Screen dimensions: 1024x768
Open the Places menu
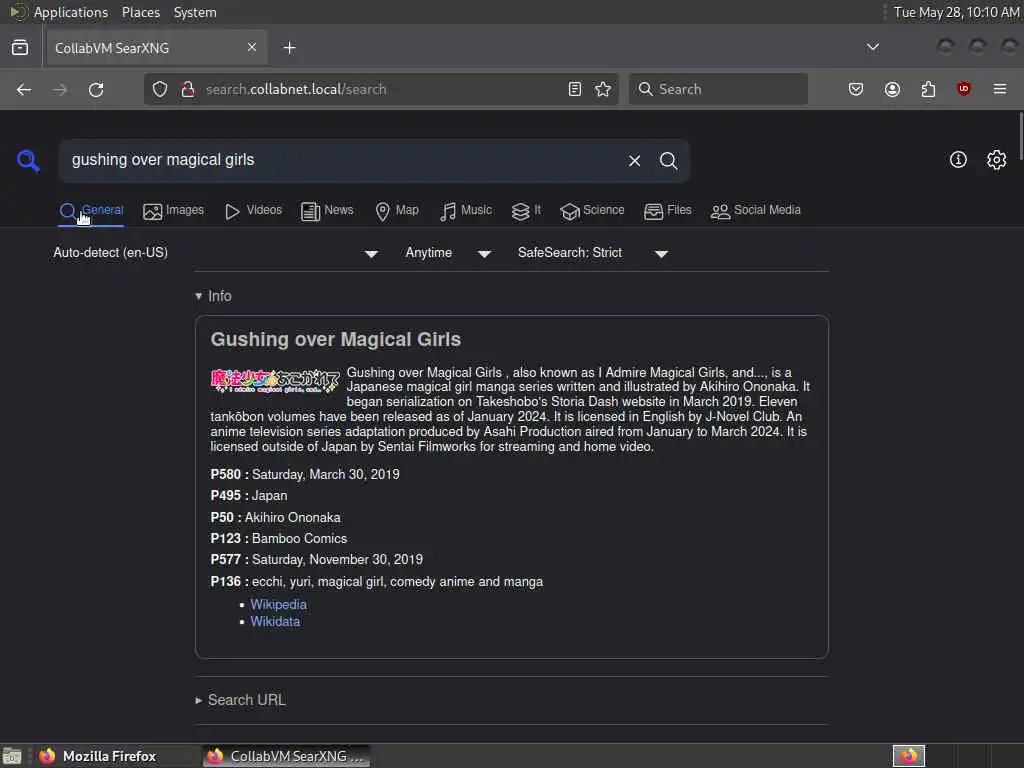tap(140, 12)
